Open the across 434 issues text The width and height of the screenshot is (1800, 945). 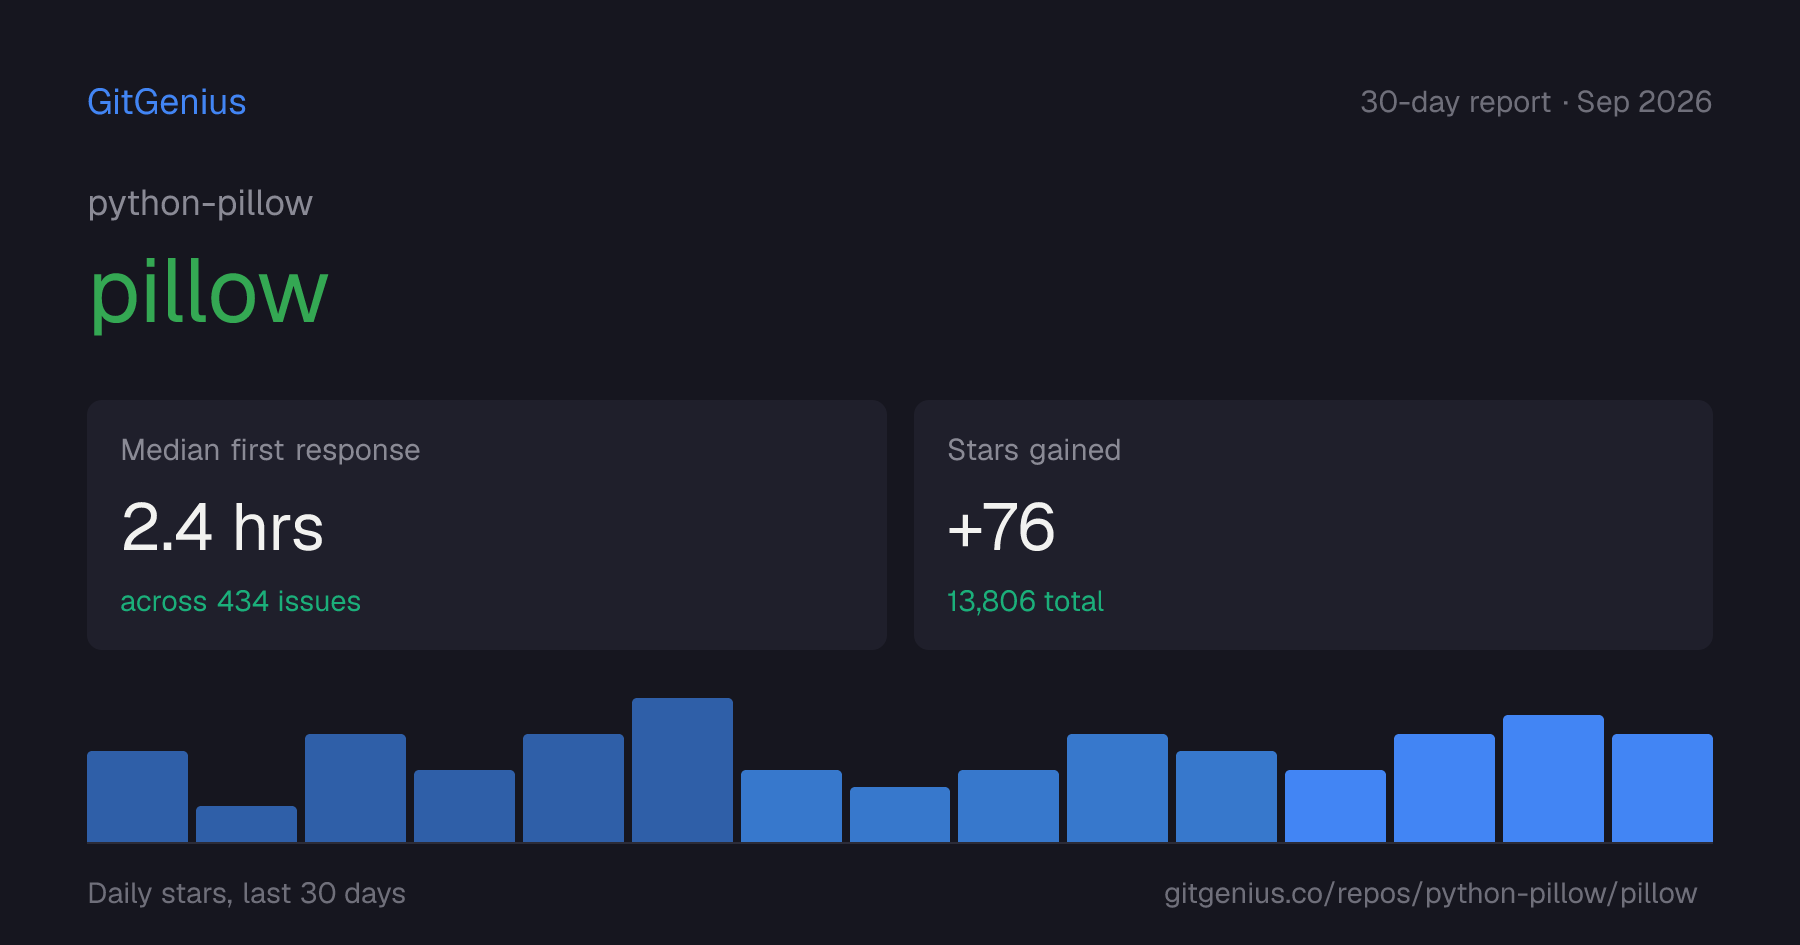pyautogui.click(x=240, y=601)
